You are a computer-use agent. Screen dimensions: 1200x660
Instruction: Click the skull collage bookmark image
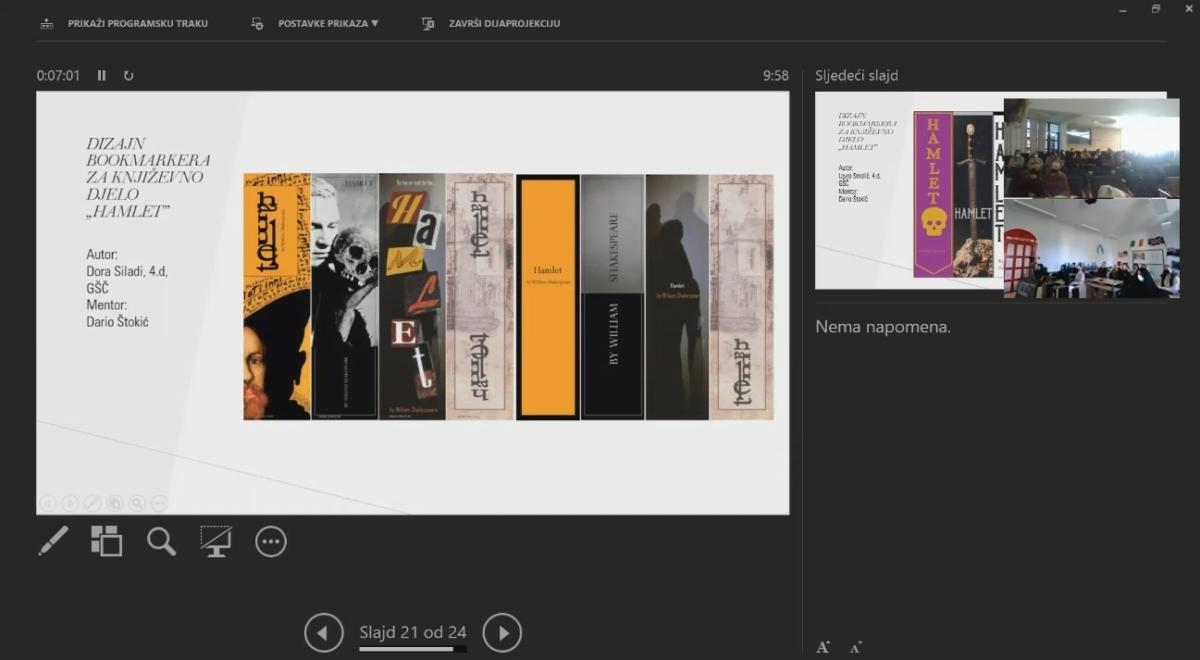click(345, 297)
